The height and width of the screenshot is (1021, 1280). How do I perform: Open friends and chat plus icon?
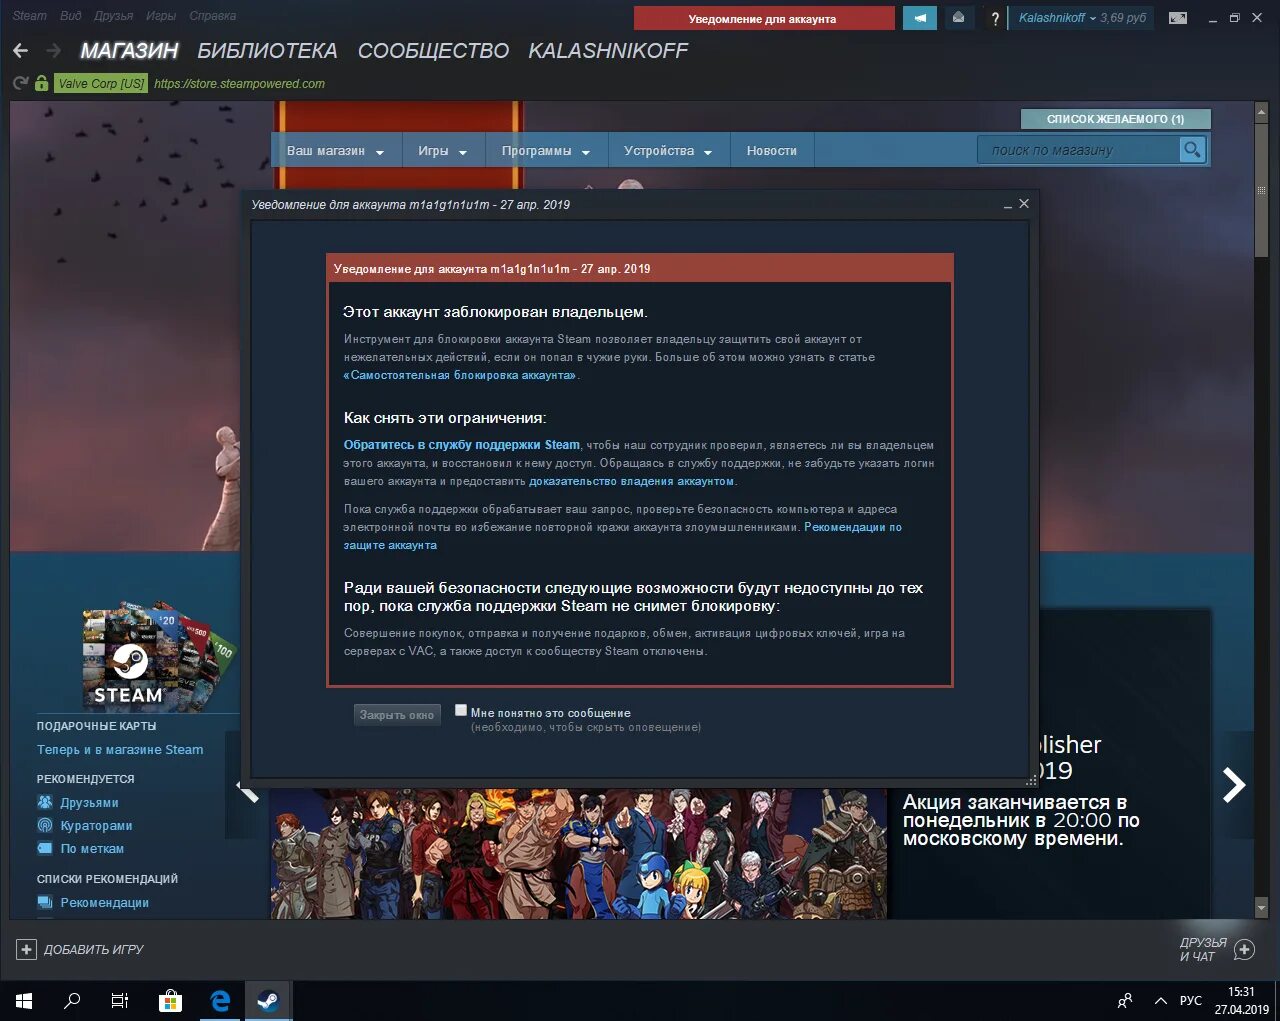(1245, 949)
